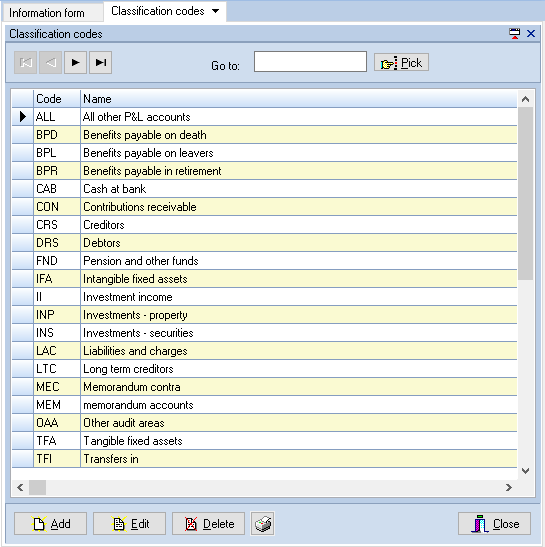Viewport: 545px width, 547px height.
Task: Click the INP code cell
Action: pos(57,315)
